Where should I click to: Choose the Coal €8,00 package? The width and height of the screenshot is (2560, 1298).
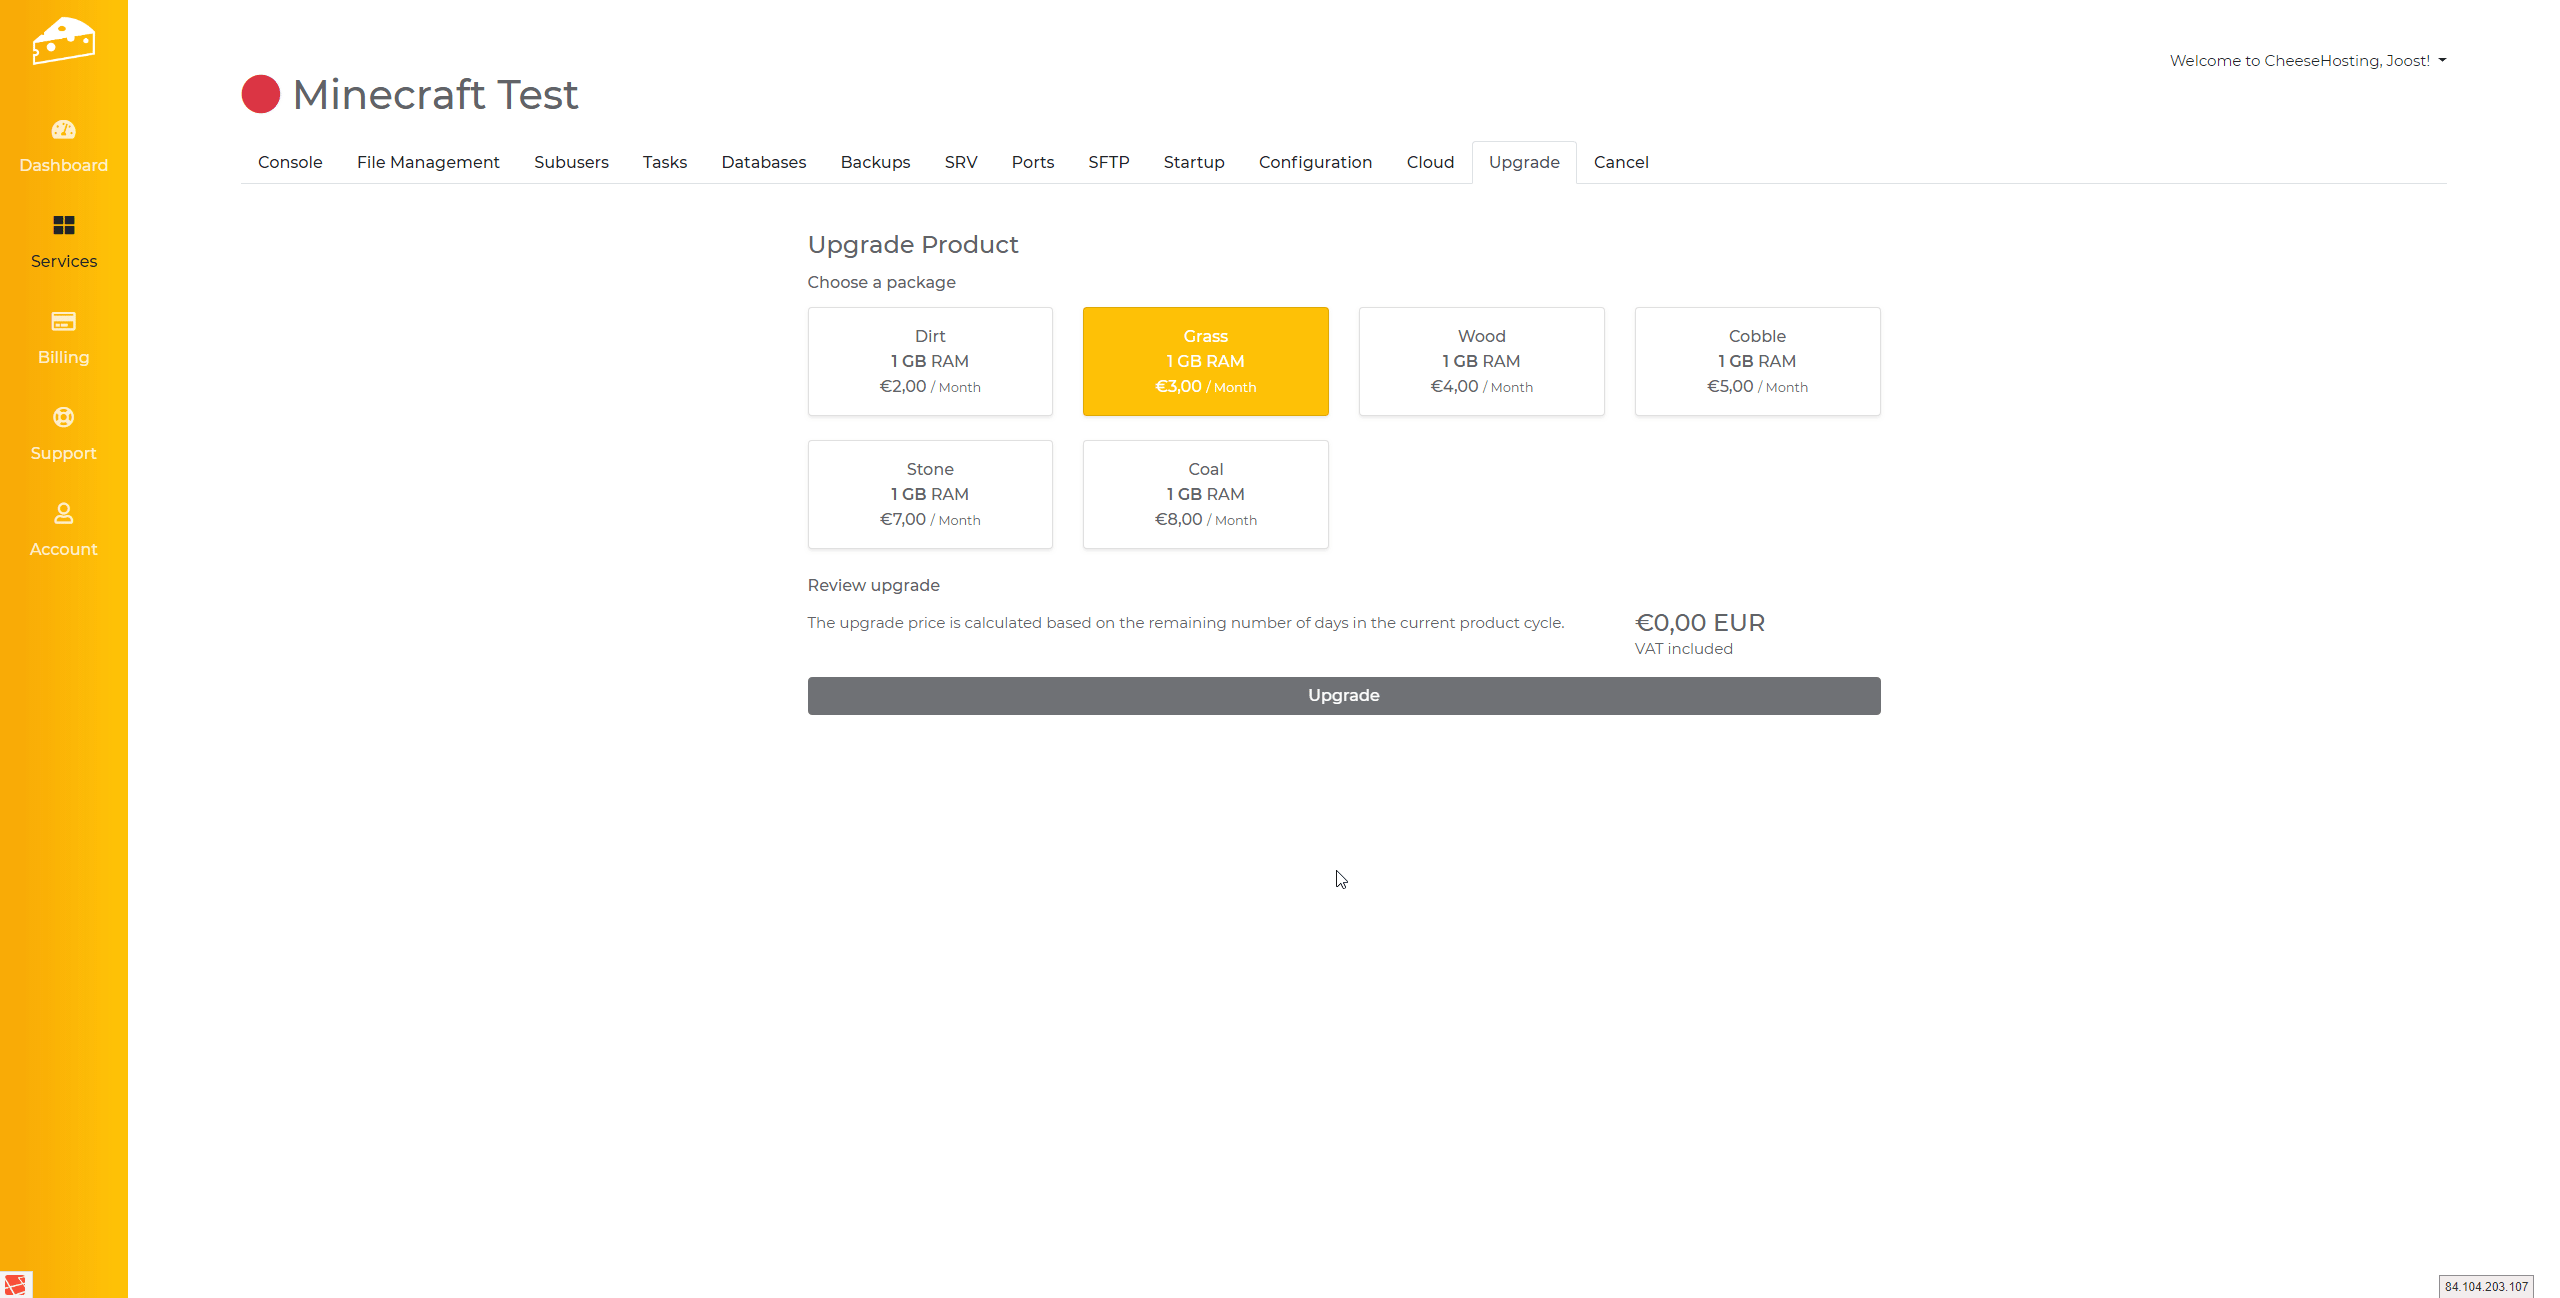click(x=1205, y=494)
